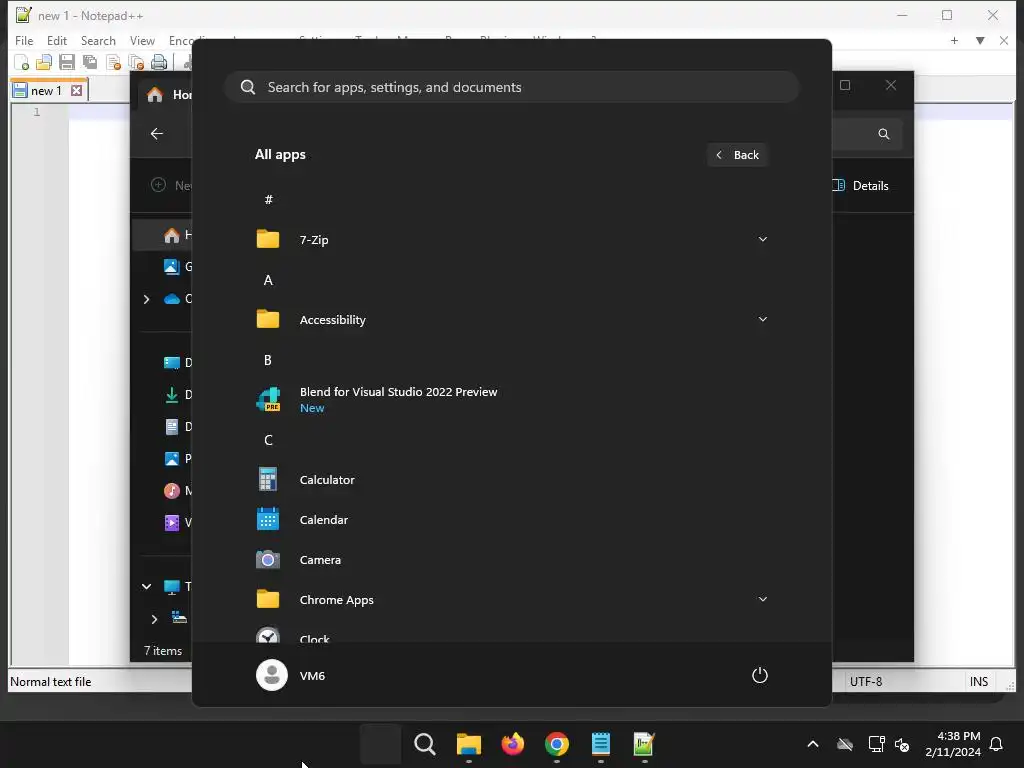The image size is (1024, 768).
Task: Open Notepad++ Edit menu
Action: click(x=57, y=40)
